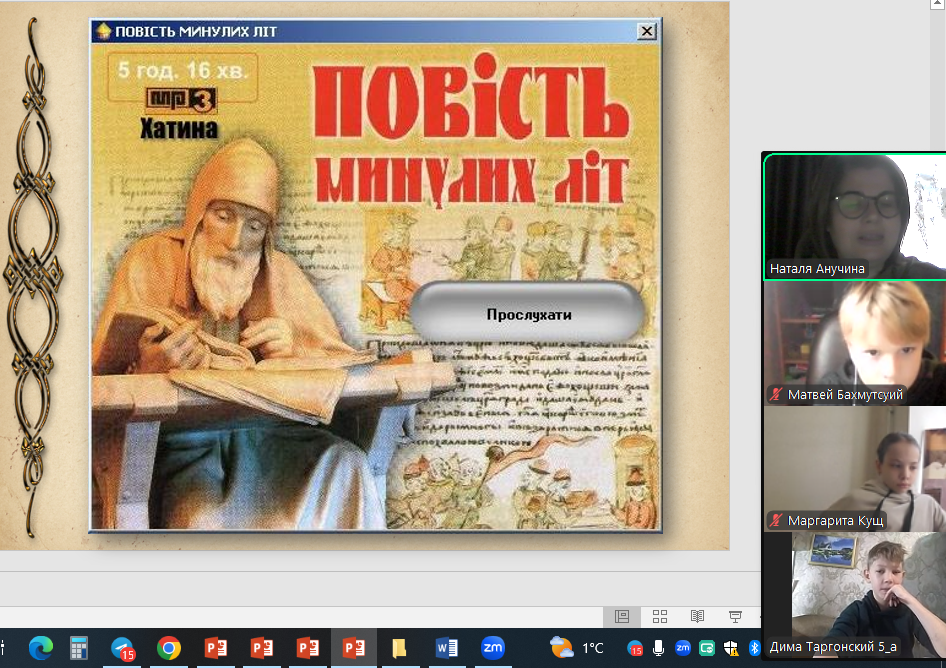Switch to Normal view in PowerPoint status bar
The height and width of the screenshot is (668, 946).
coord(622,616)
